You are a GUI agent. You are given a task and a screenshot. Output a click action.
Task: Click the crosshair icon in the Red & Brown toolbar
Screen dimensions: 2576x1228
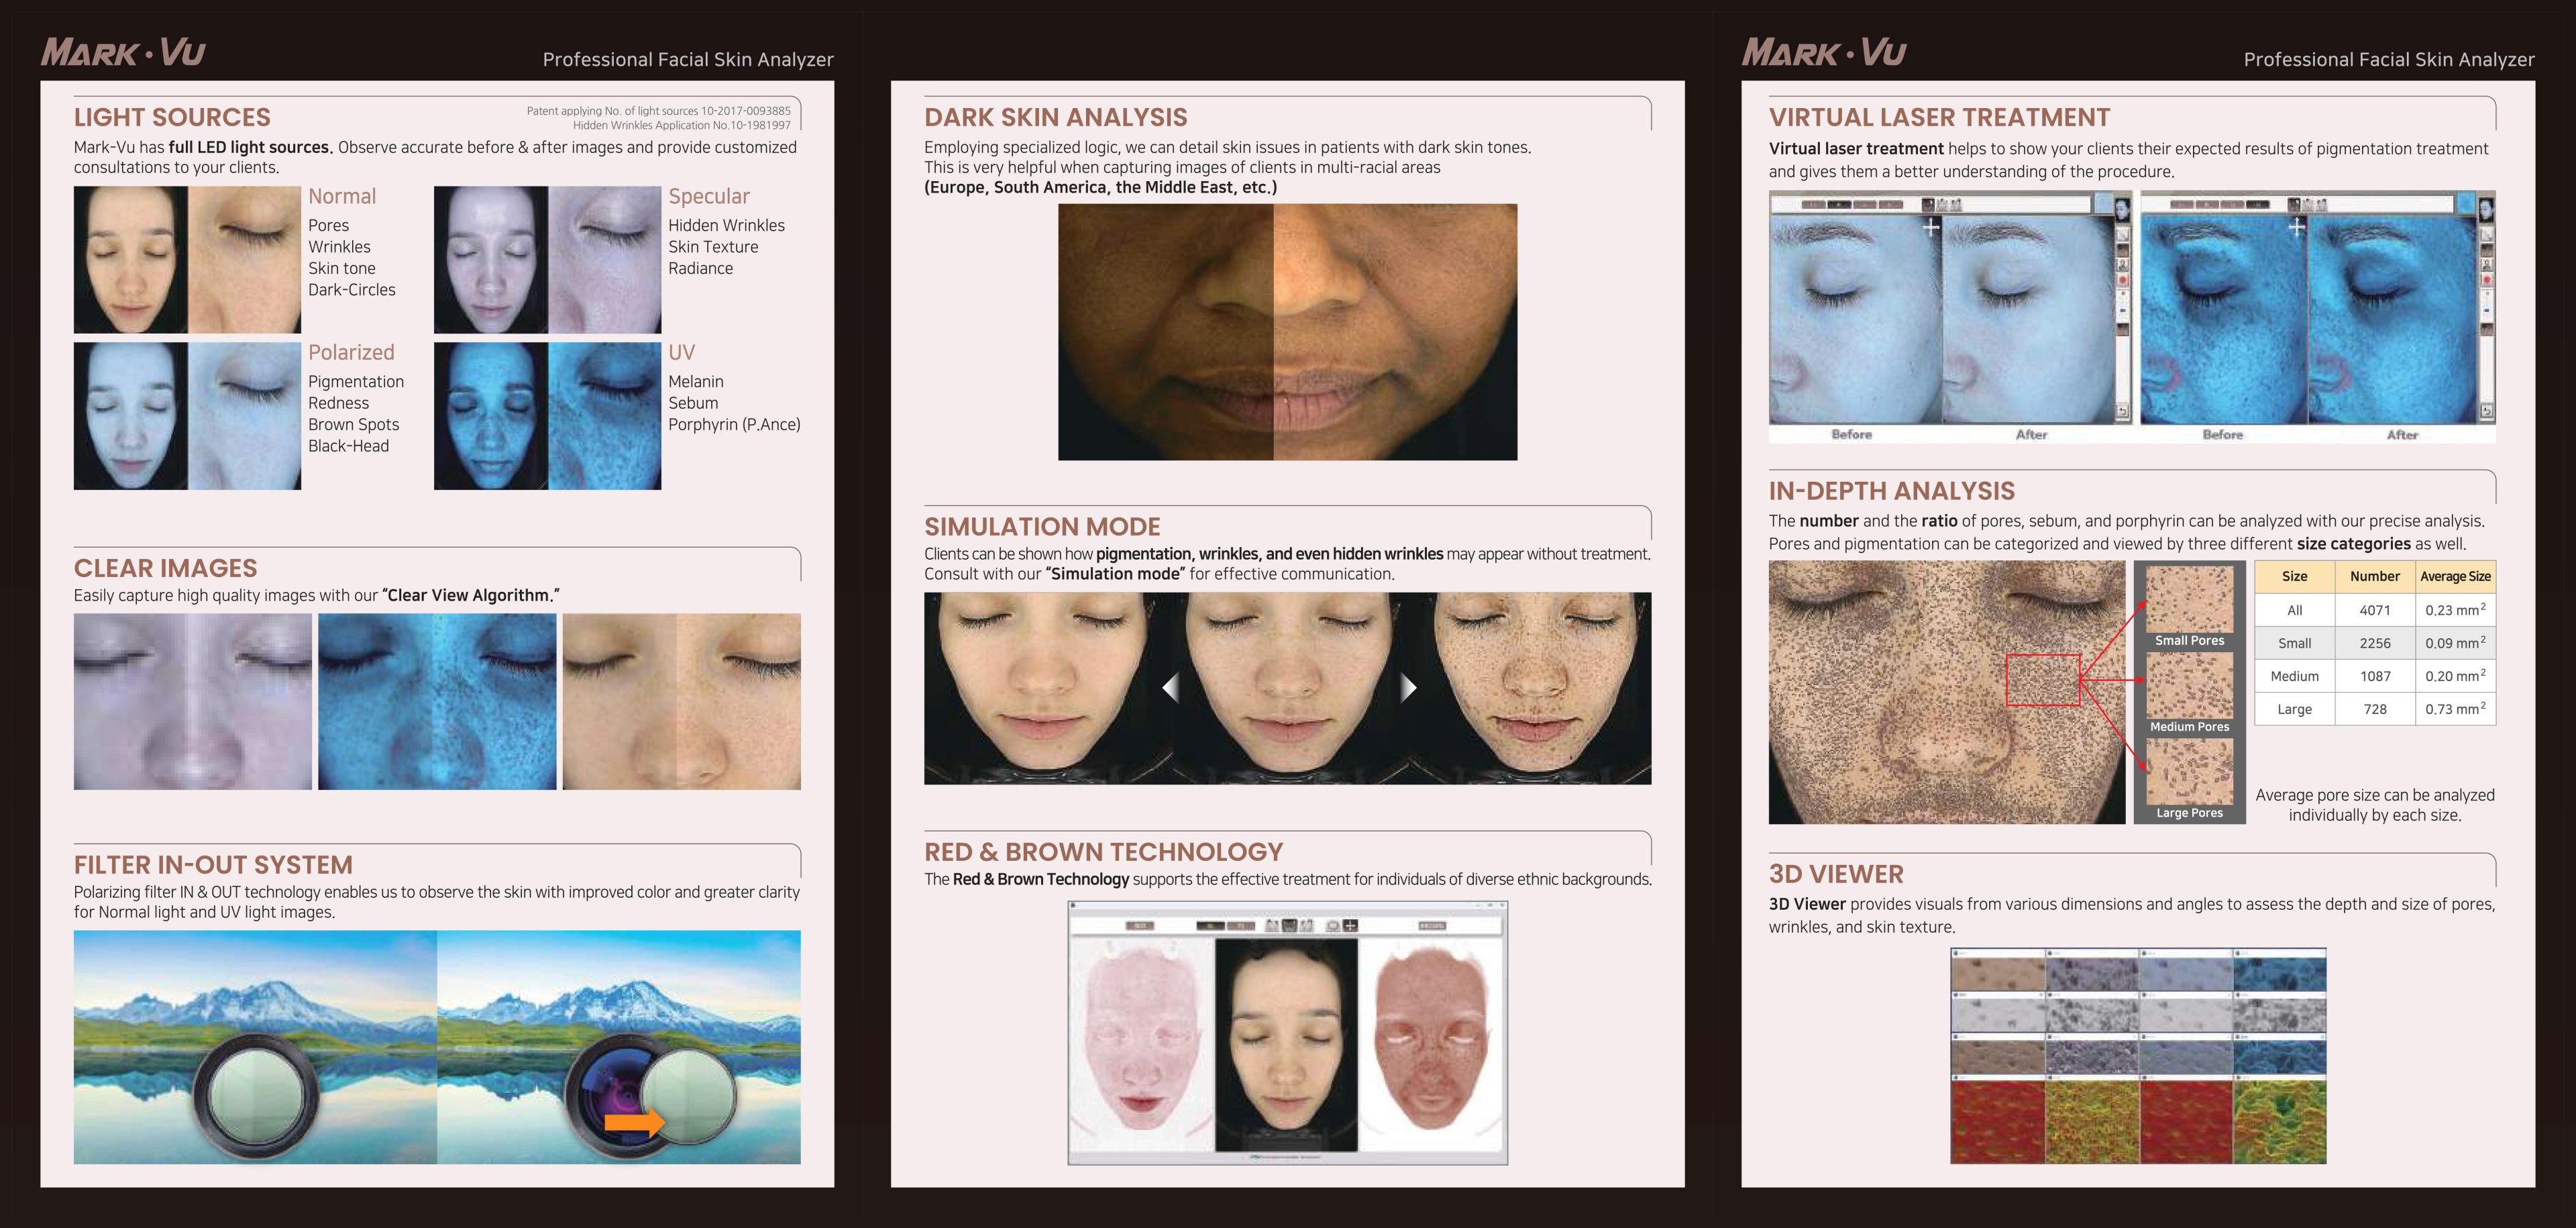click(1350, 927)
